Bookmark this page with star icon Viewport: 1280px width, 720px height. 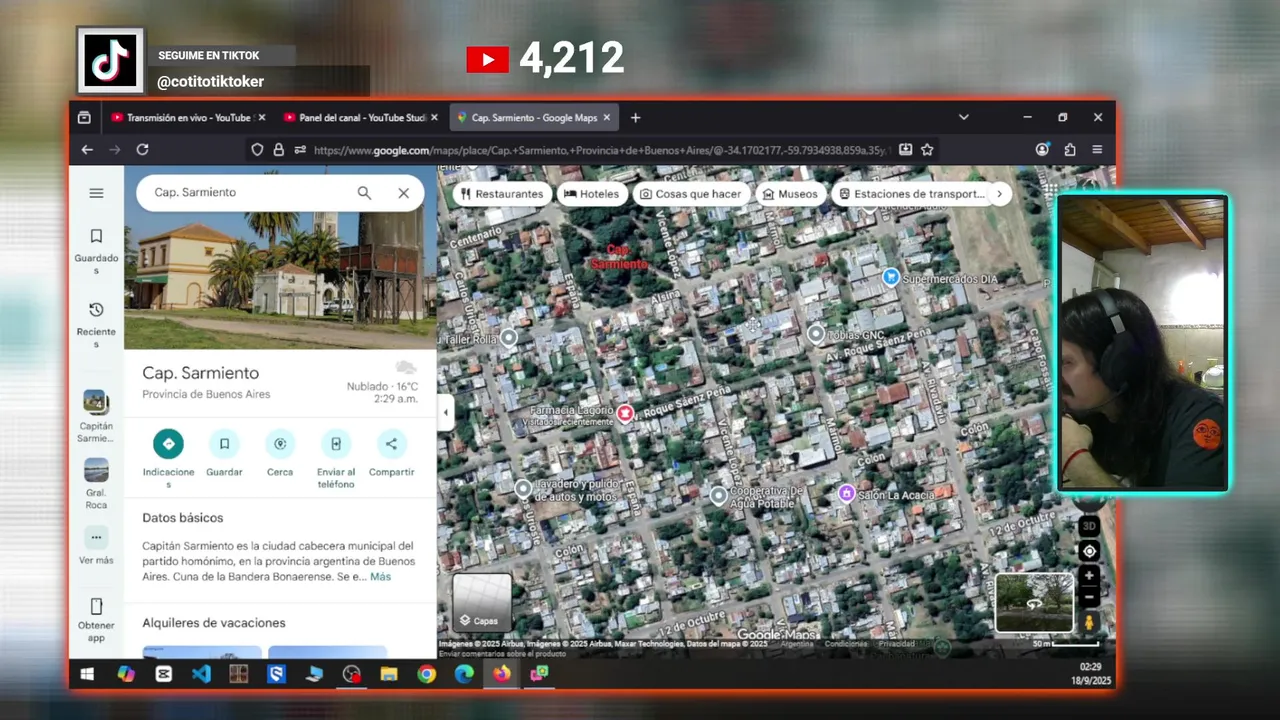pyautogui.click(x=927, y=150)
